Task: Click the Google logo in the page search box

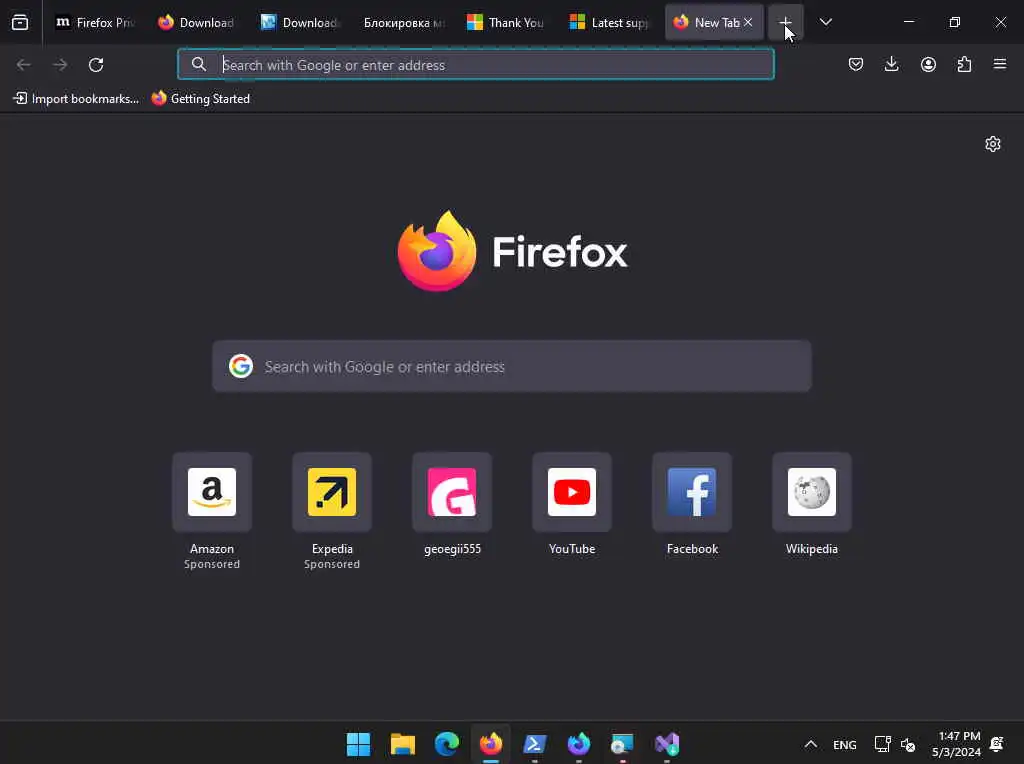Action: [x=241, y=366]
